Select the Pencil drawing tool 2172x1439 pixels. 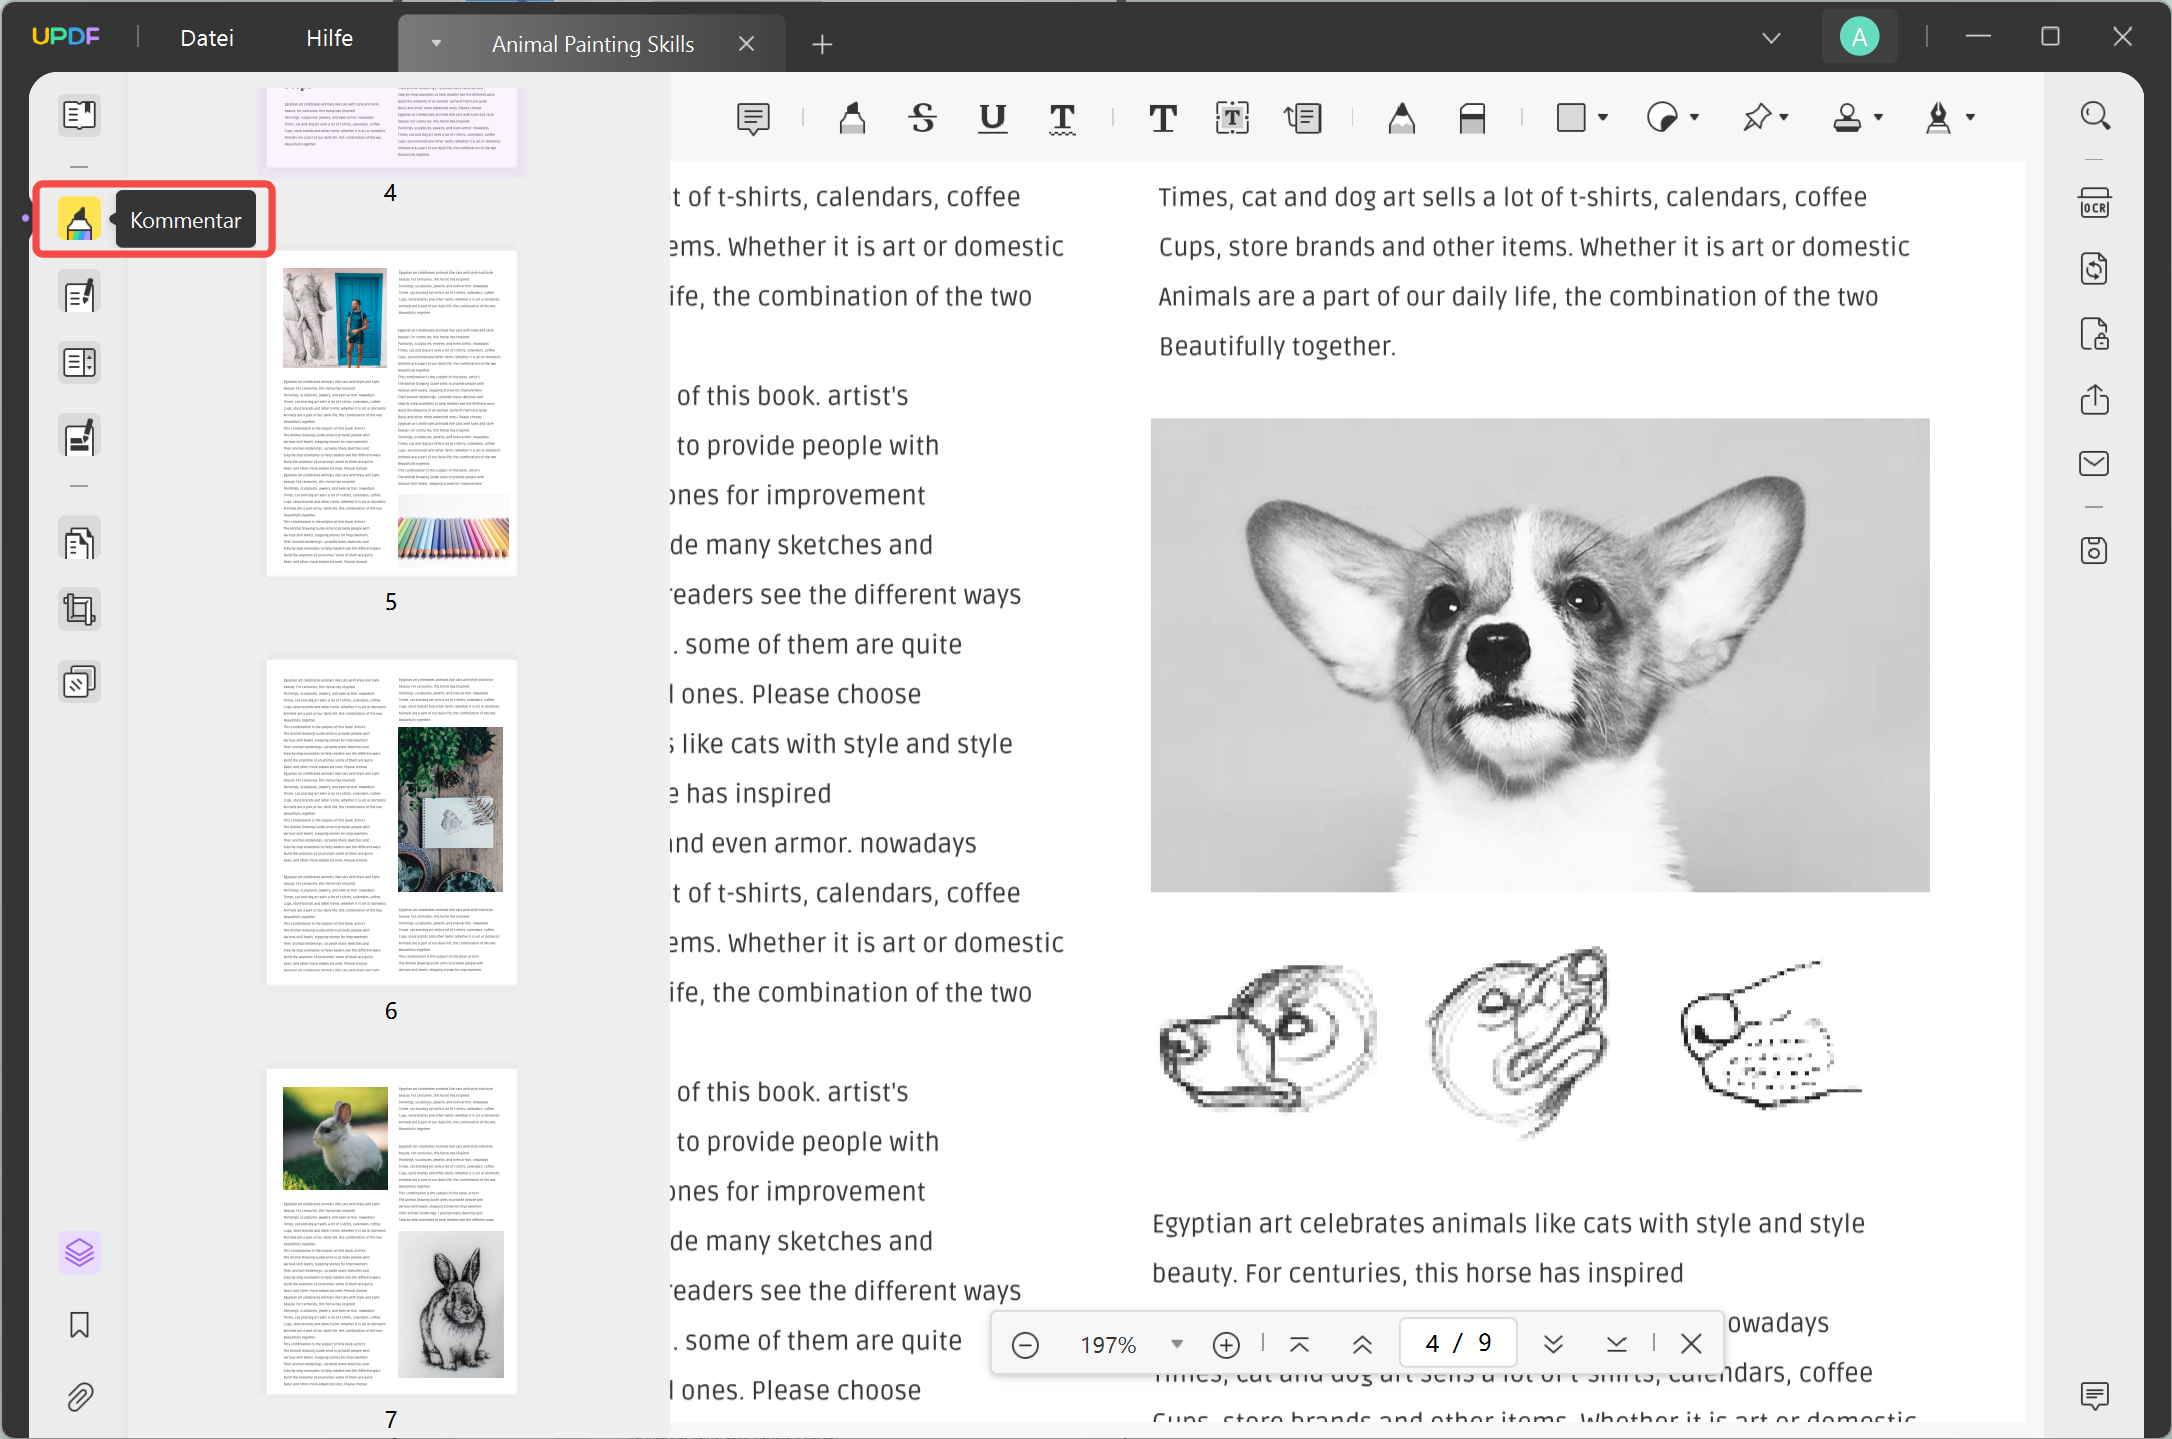pyautogui.click(x=1402, y=118)
